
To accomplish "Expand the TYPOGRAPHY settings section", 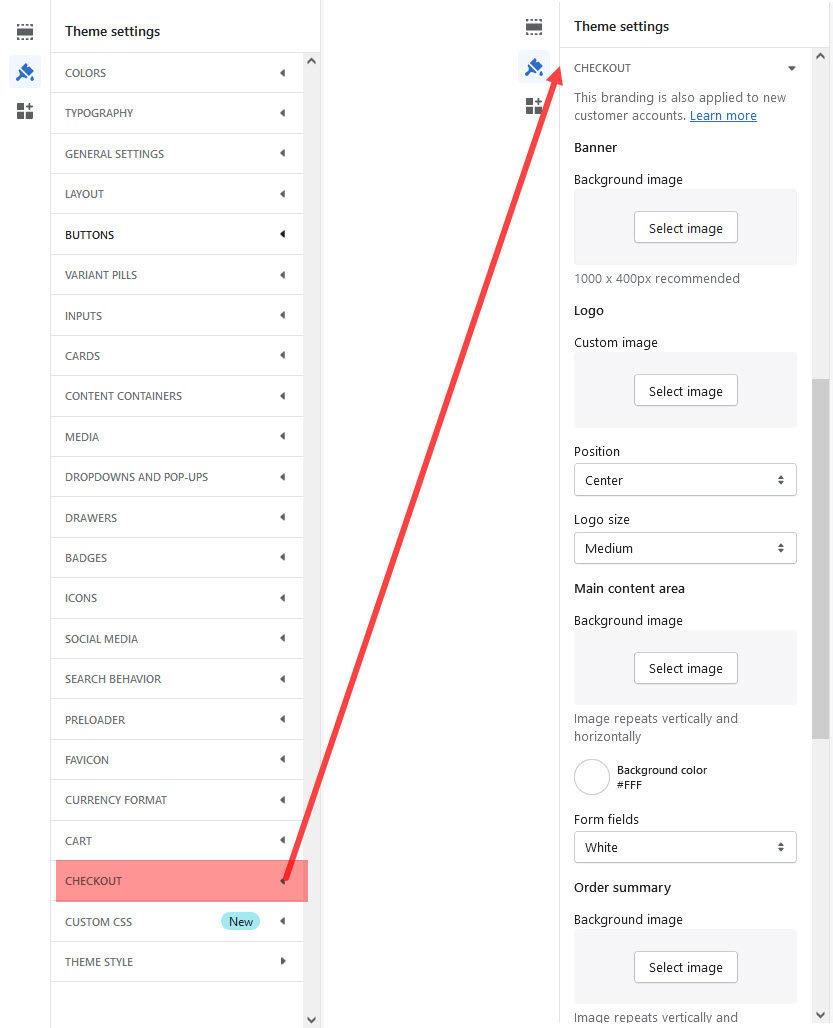I will pos(177,112).
